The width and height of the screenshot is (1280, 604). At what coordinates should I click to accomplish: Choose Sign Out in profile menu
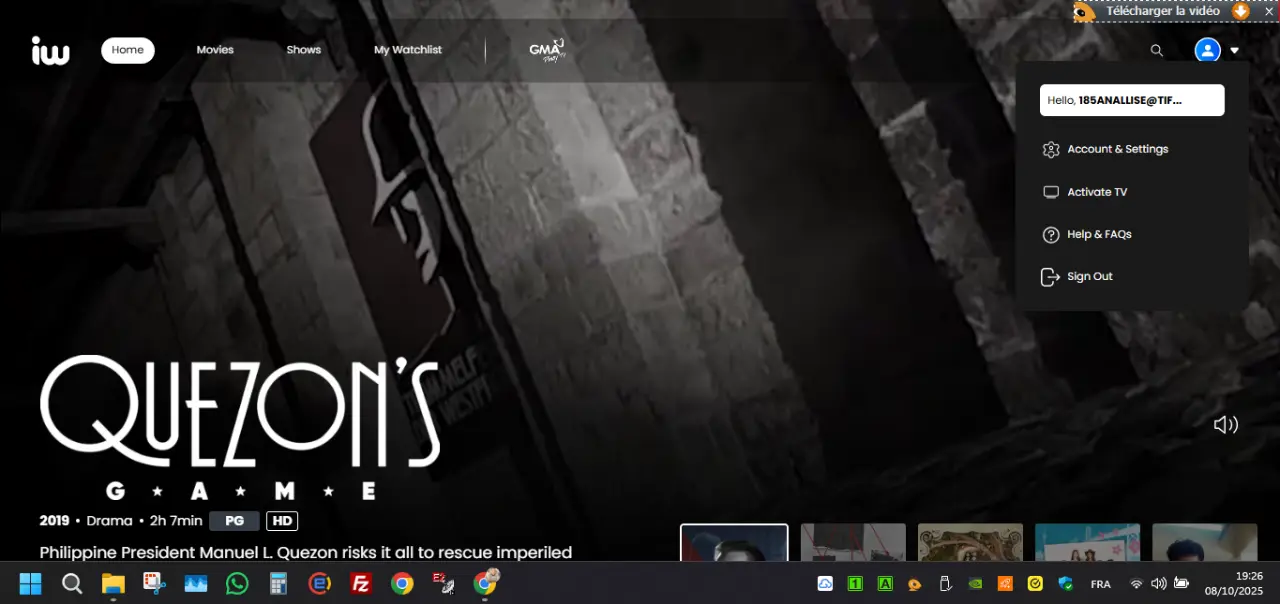[x=1077, y=276]
